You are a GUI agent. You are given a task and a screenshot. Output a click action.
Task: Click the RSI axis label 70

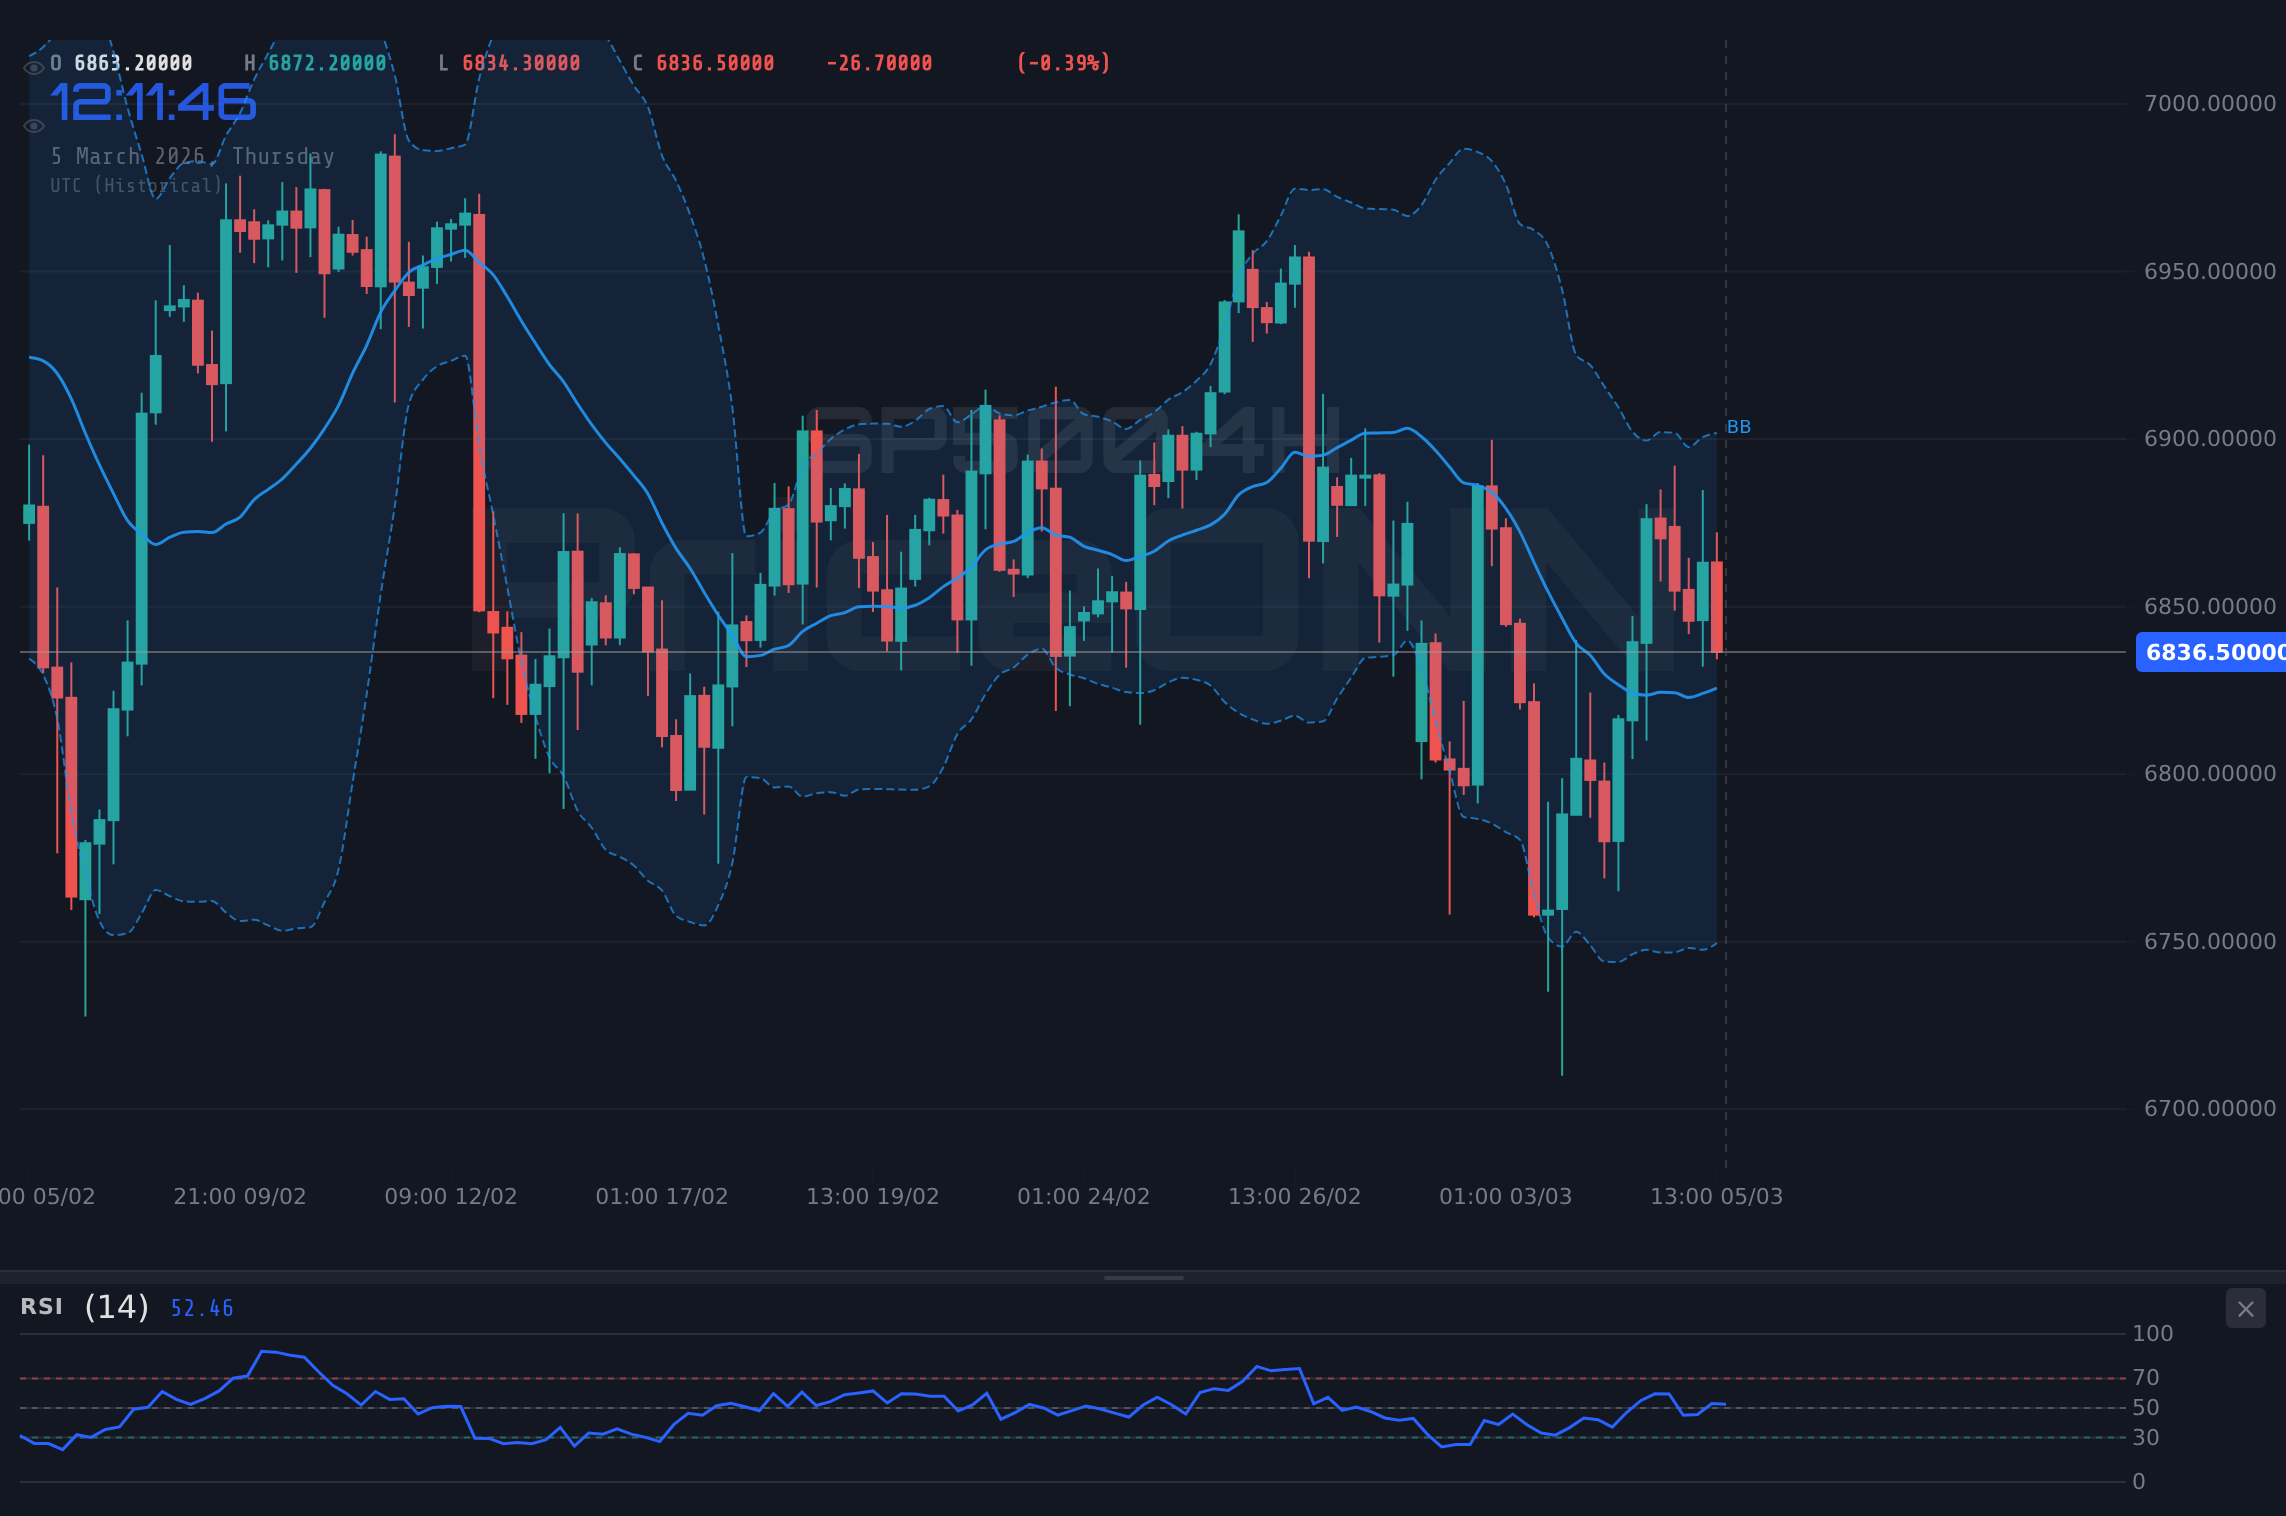2146,1378
